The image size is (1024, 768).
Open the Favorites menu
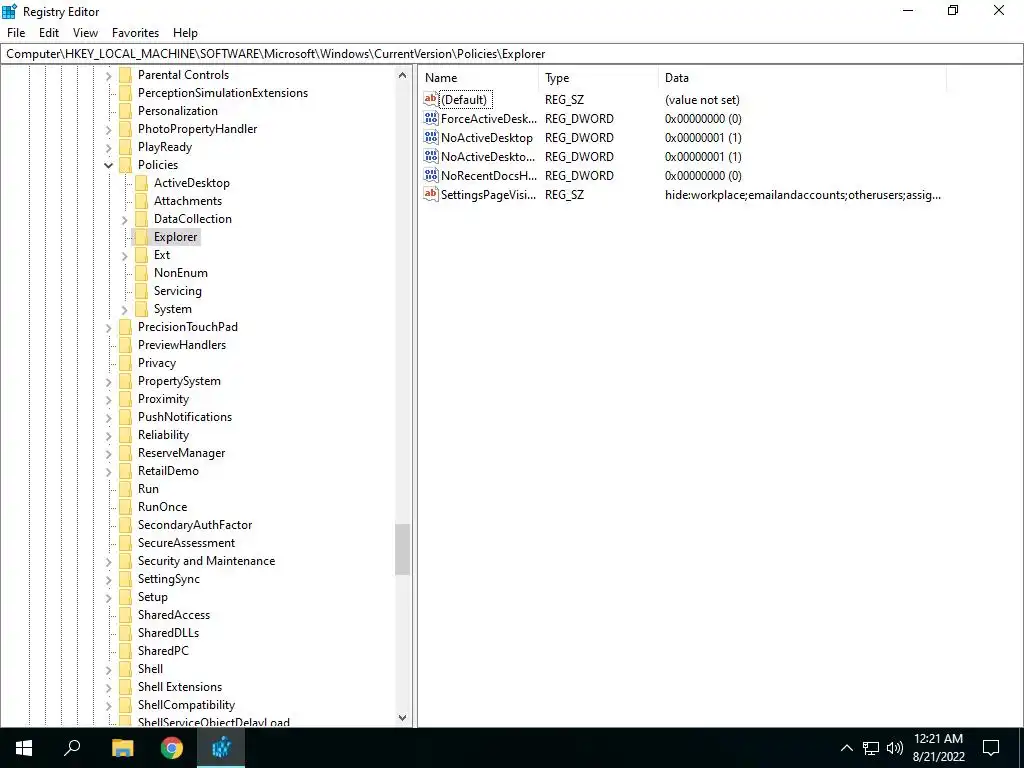pos(135,33)
